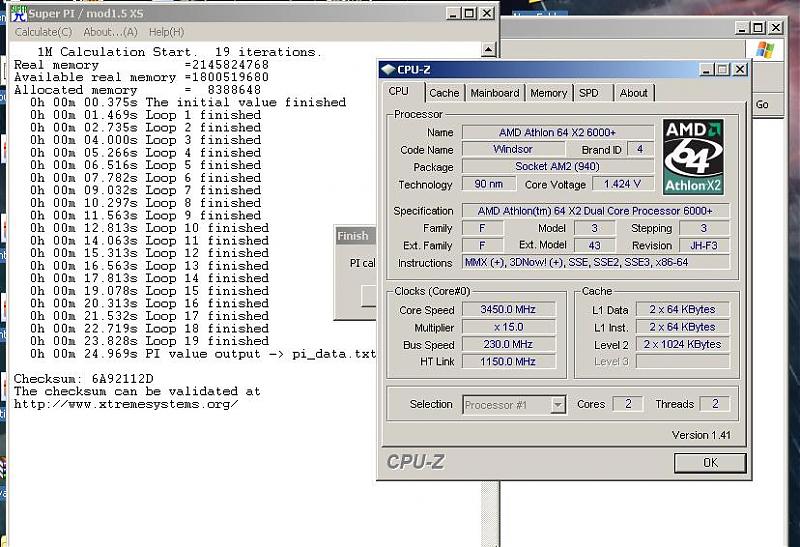Click the 1M Calculation Start line
800x547 pixels.
point(179,52)
